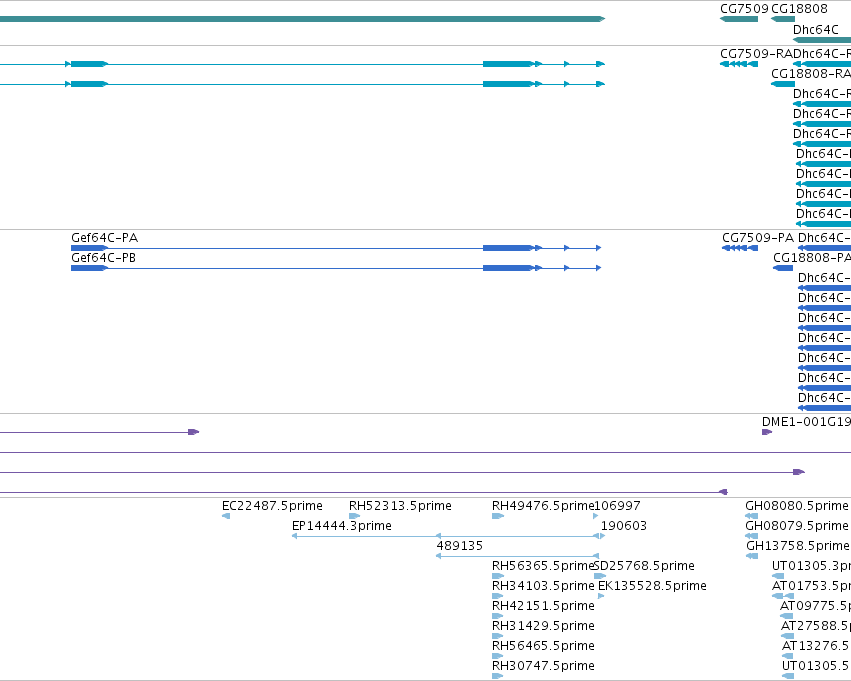Select the UT01305.5 EST feature at bottom
This screenshot has height=681, width=851.
point(788,676)
